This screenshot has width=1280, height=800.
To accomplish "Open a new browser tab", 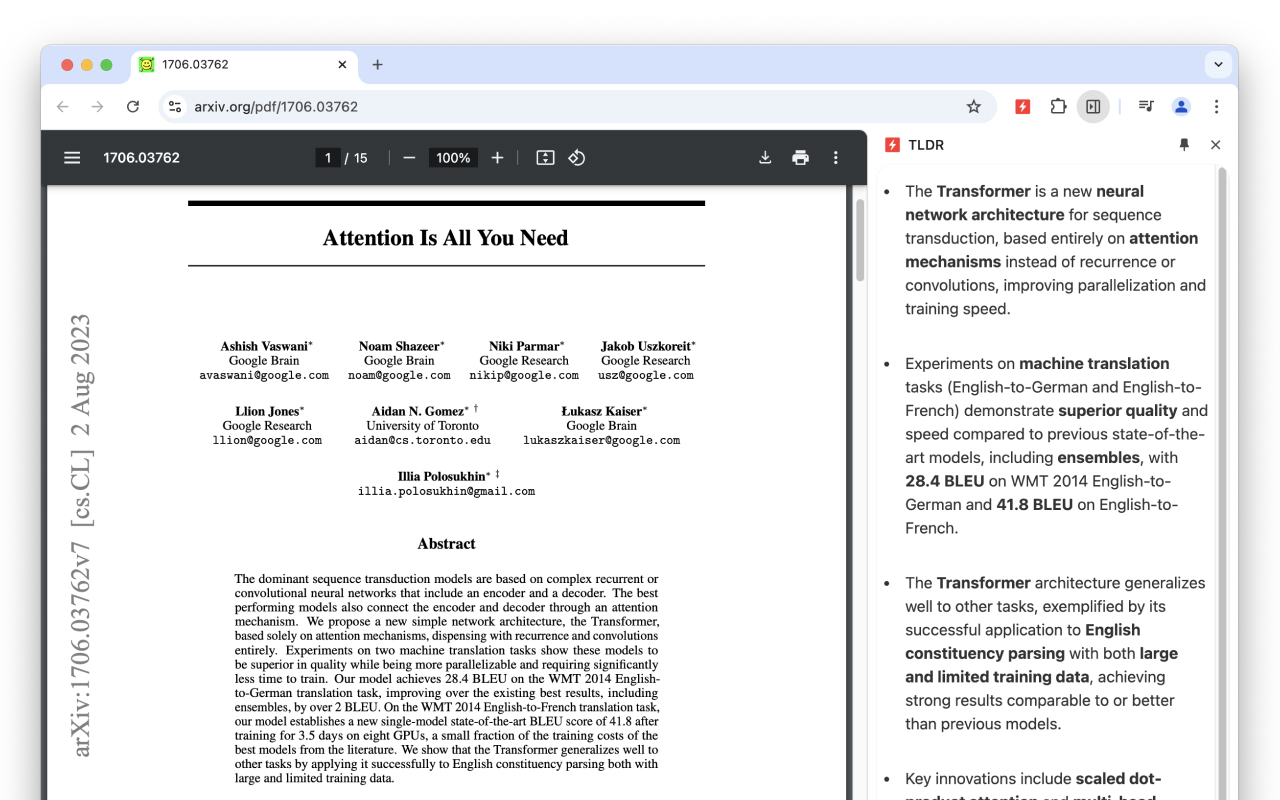I will coord(378,64).
